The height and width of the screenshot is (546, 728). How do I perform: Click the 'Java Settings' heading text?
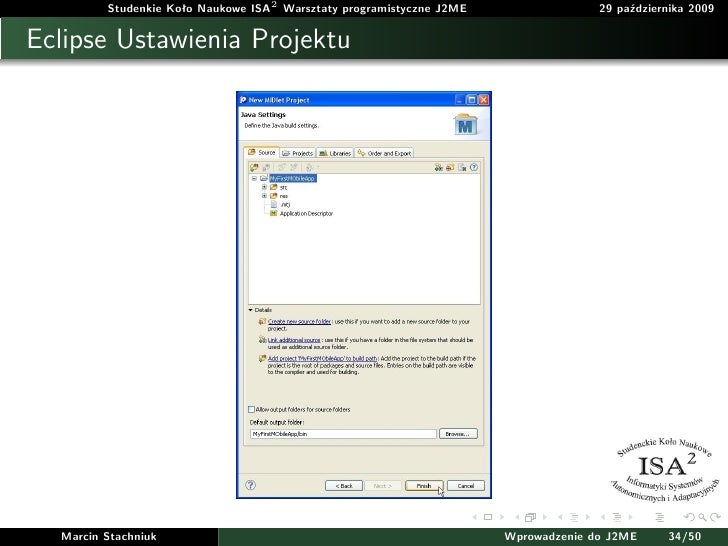263,115
